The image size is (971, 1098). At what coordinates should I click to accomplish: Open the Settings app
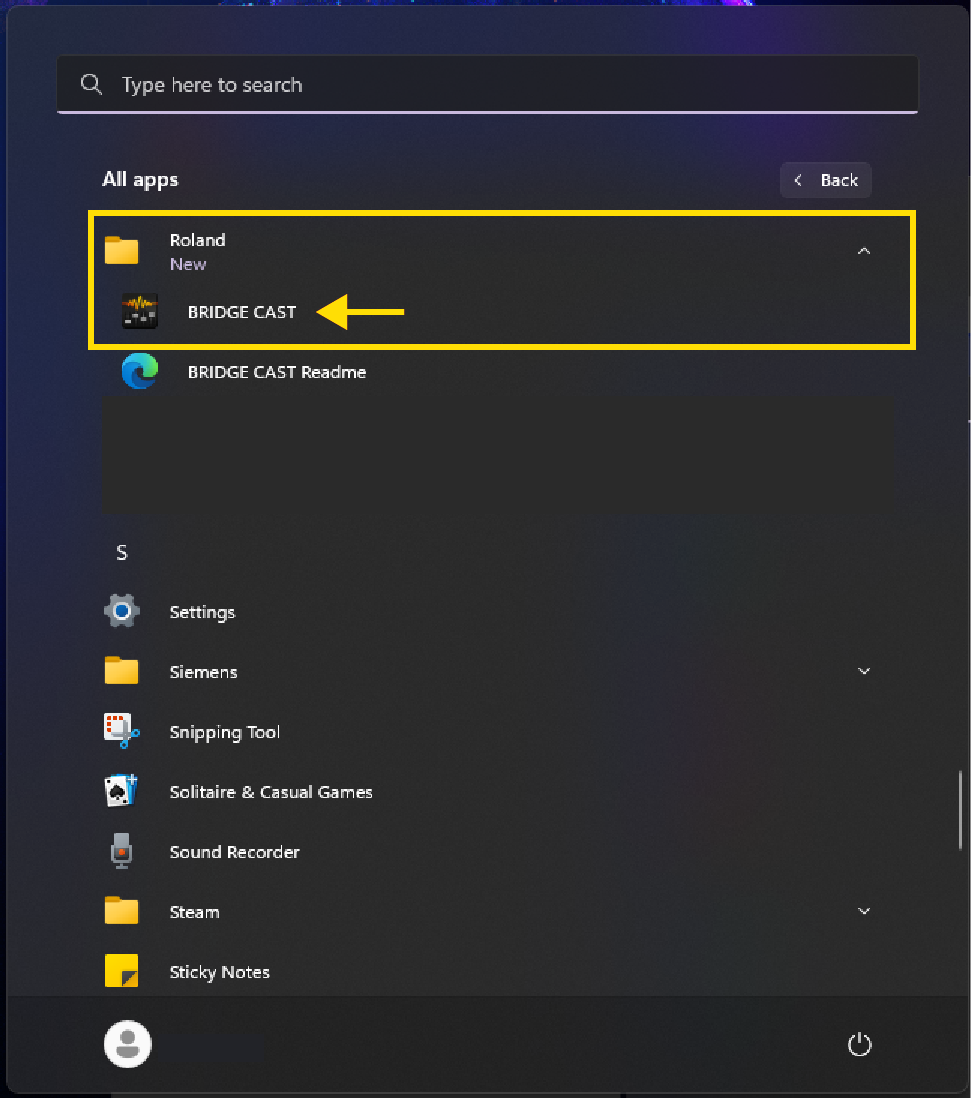coord(202,611)
